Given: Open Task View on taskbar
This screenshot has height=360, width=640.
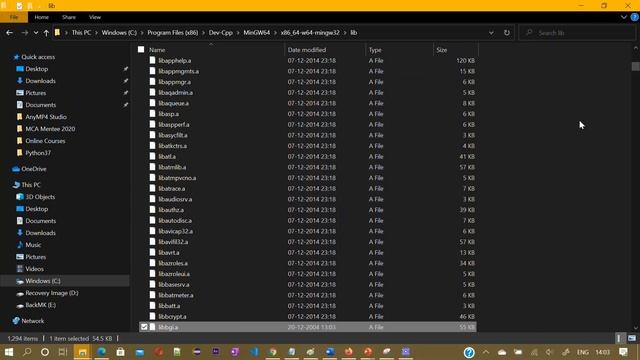Looking at the screenshot, I should 63,352.
